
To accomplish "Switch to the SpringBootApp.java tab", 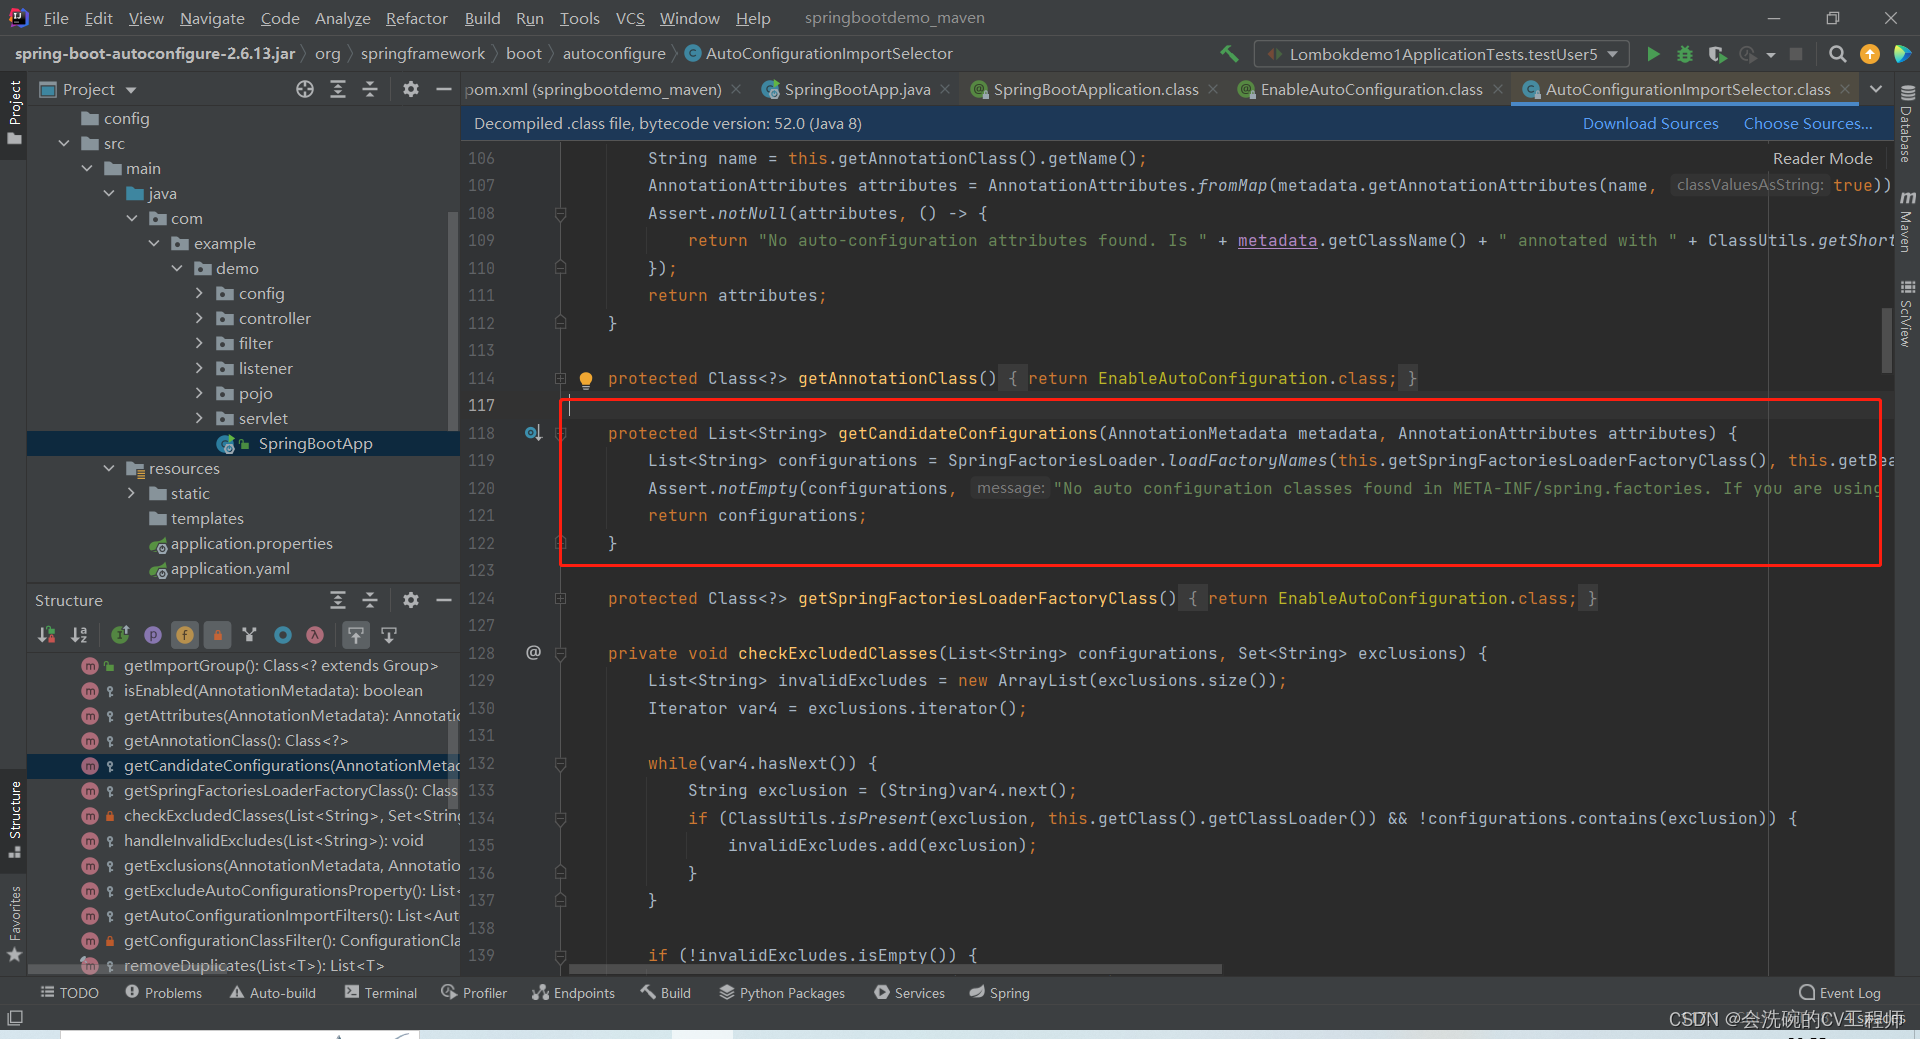I will pyautogui.click(x=856, y=90).
